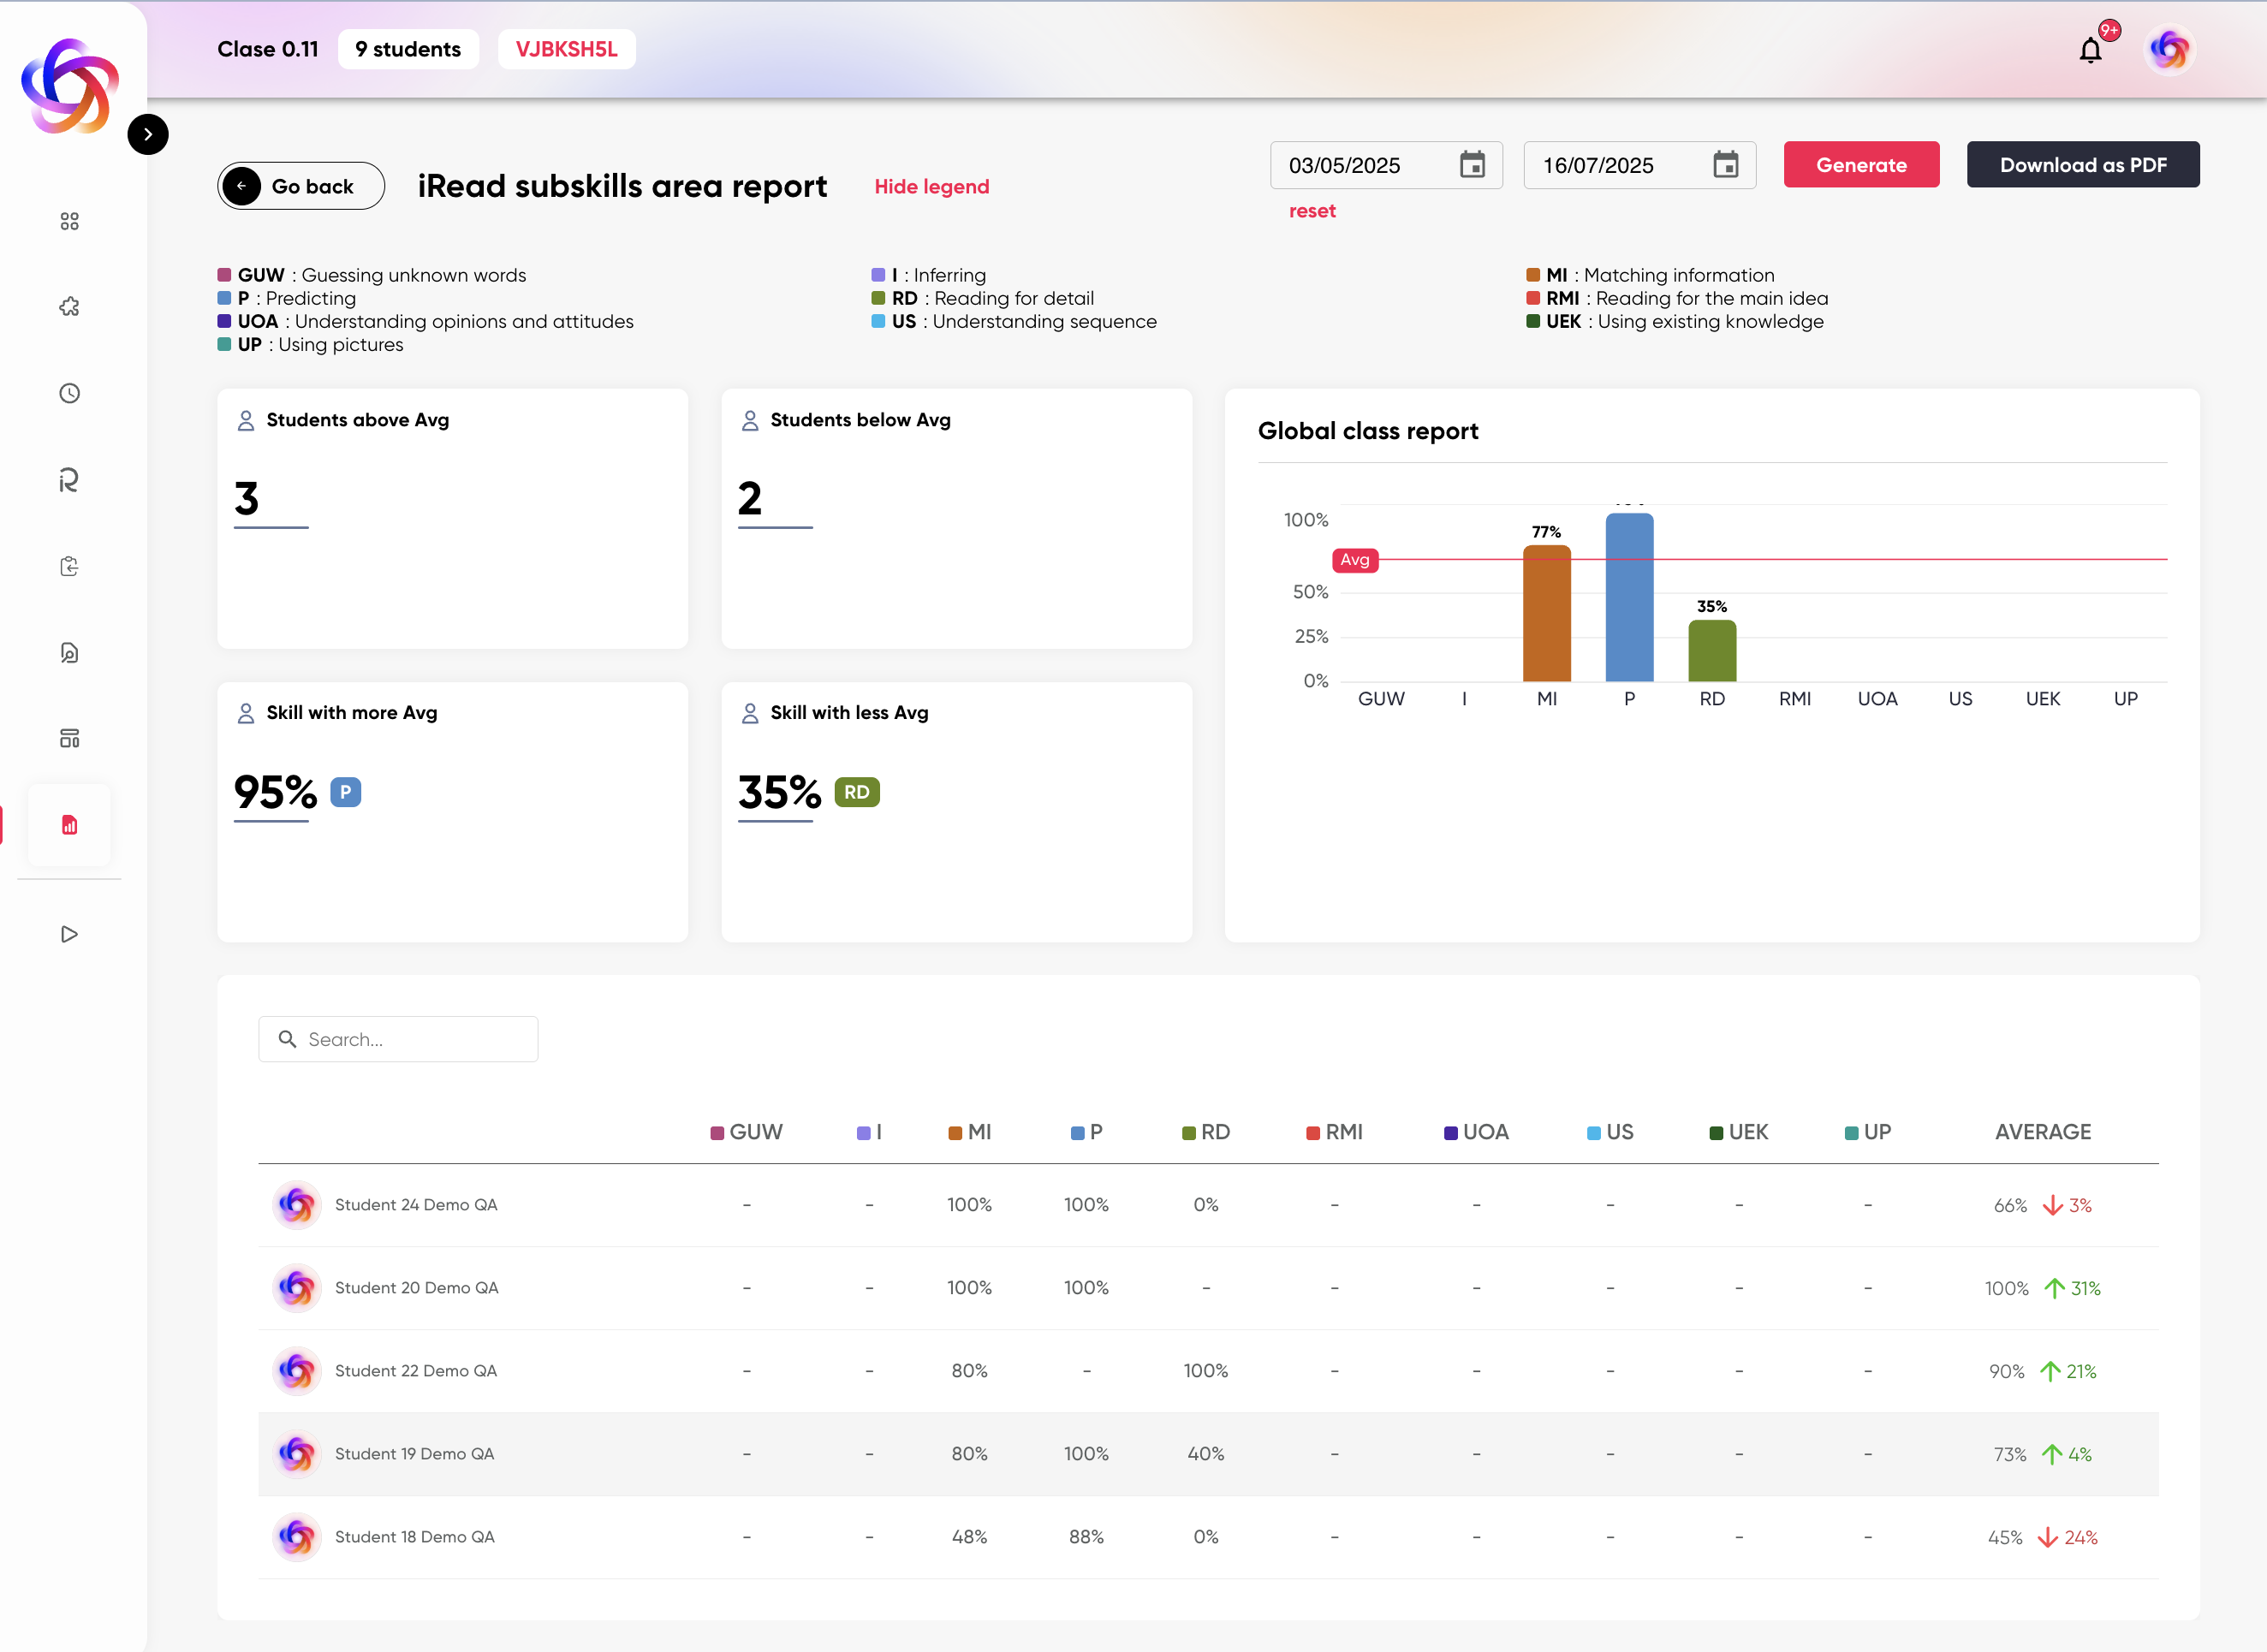The height and width of the screenshot is (1652, 2267).
Task: Open the clock history icon in sidebar
Action: pyautogui.click(x=69, y=393)
